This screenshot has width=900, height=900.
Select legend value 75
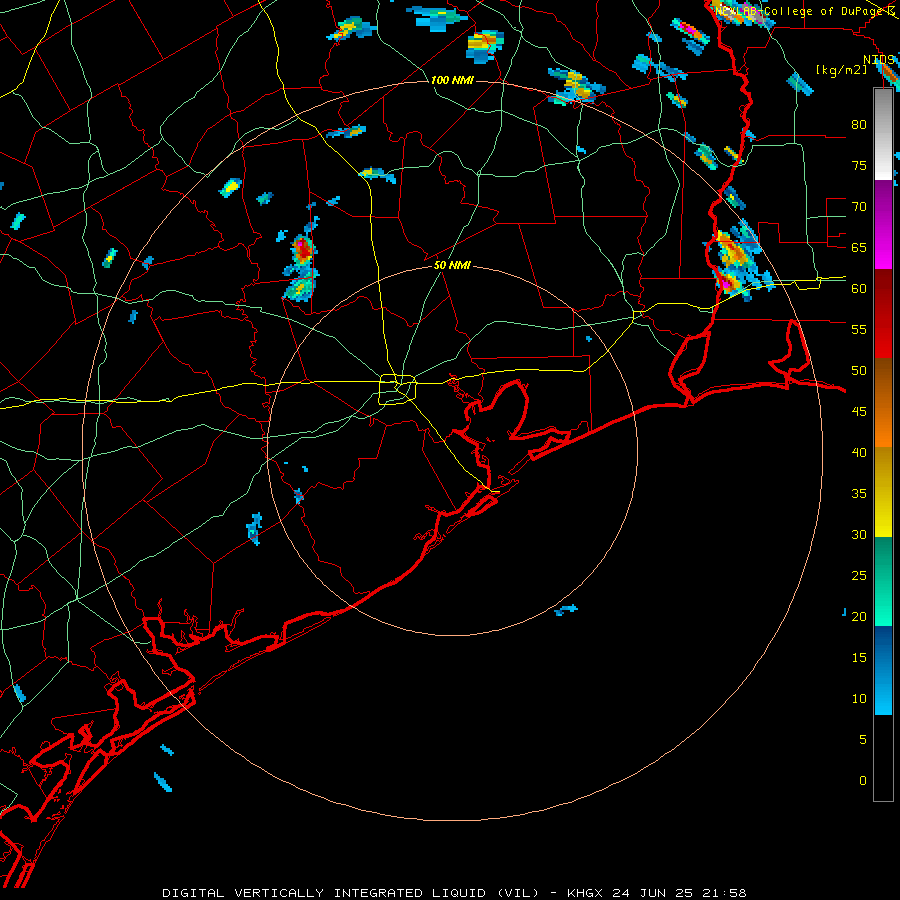coord(859,165)
